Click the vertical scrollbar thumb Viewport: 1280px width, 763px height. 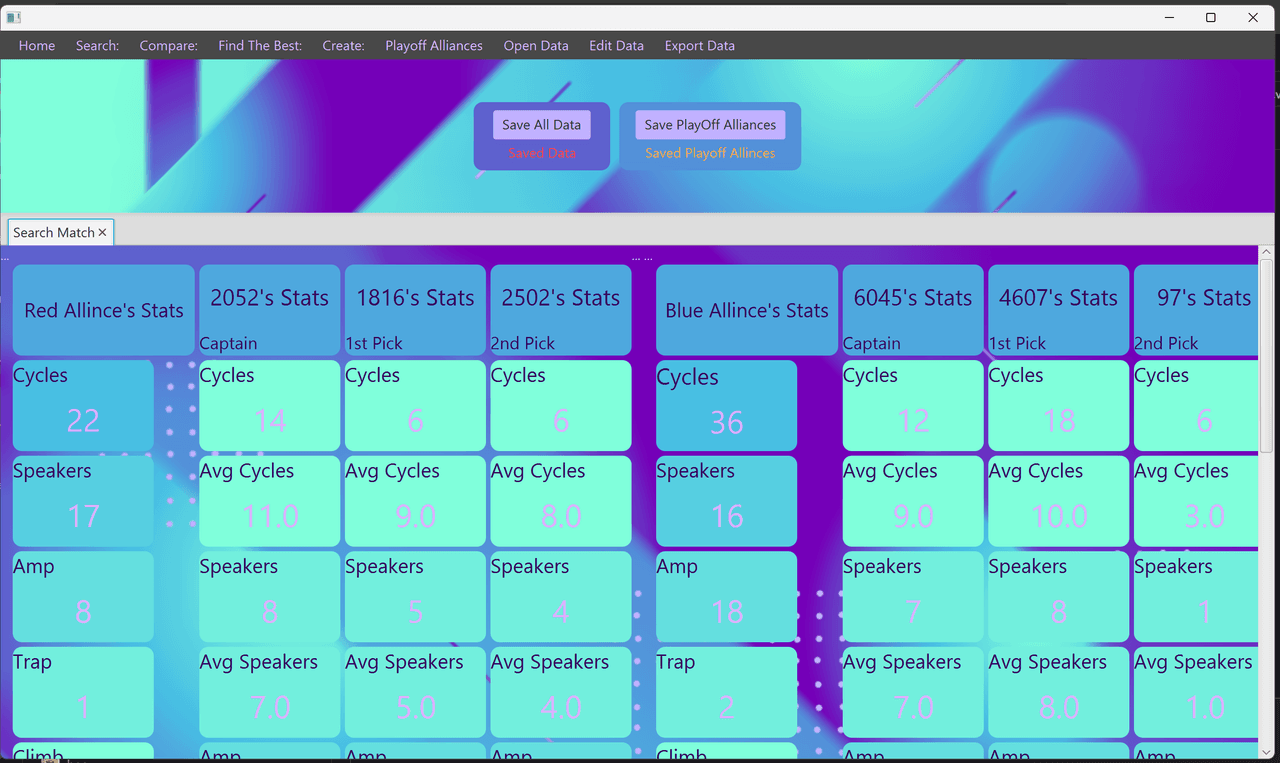click(x=1266, y=355)
